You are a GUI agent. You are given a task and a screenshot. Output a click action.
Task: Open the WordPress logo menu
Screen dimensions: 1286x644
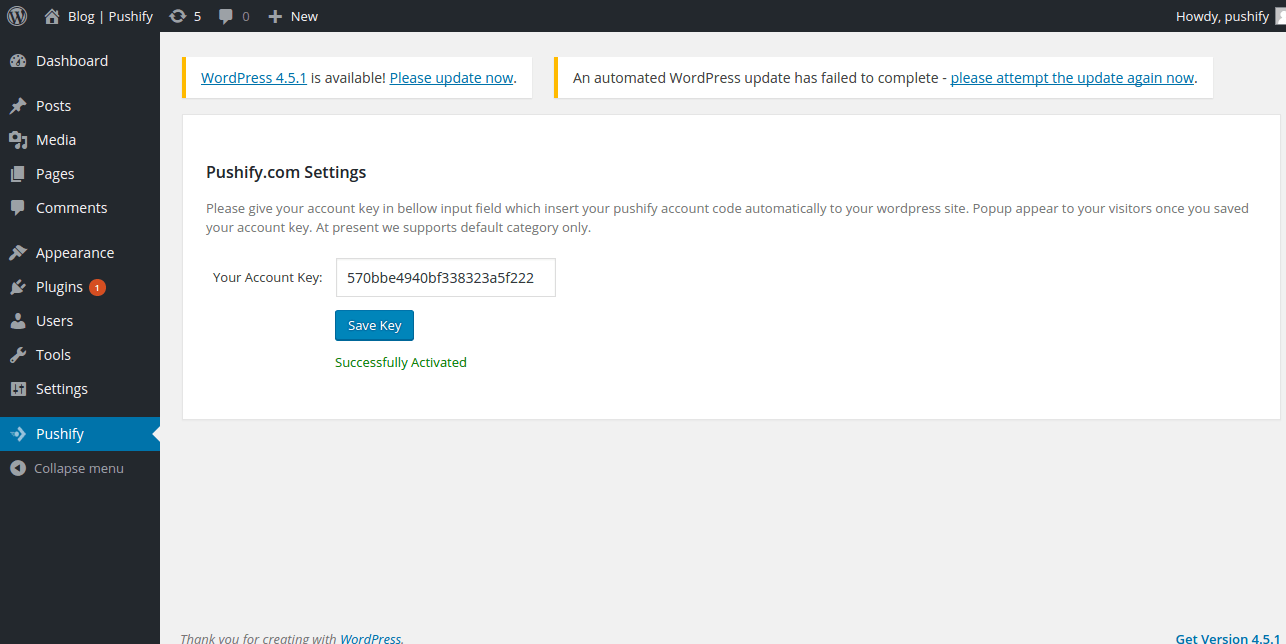click(17, 16)
